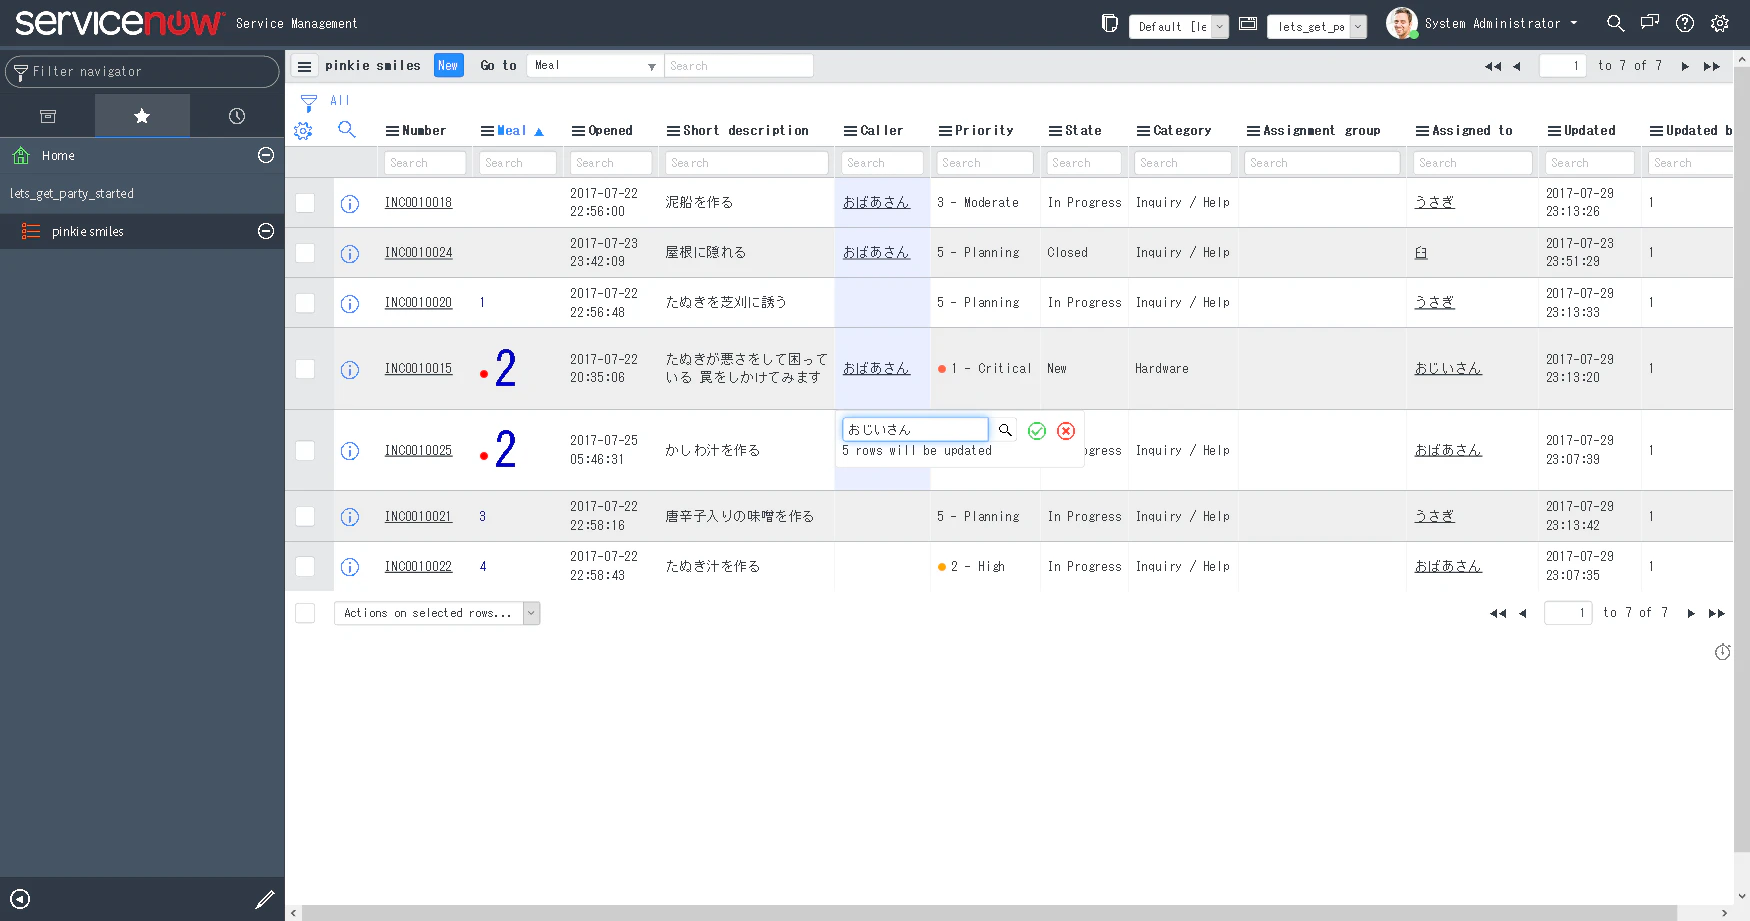Select the checkbox for row INC0010022
The height and width of the screenshot is (921, 1750).
click(x=305, y=567)
